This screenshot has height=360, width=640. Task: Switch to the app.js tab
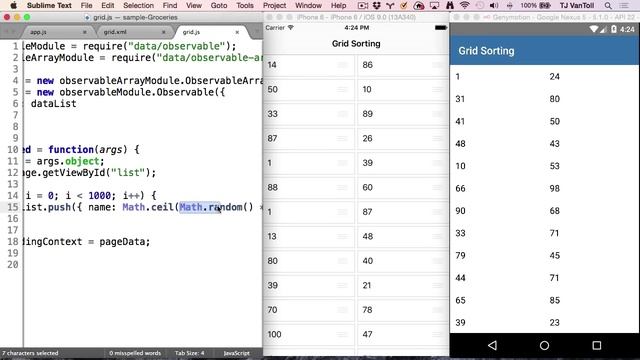click(x=38, y=32)
